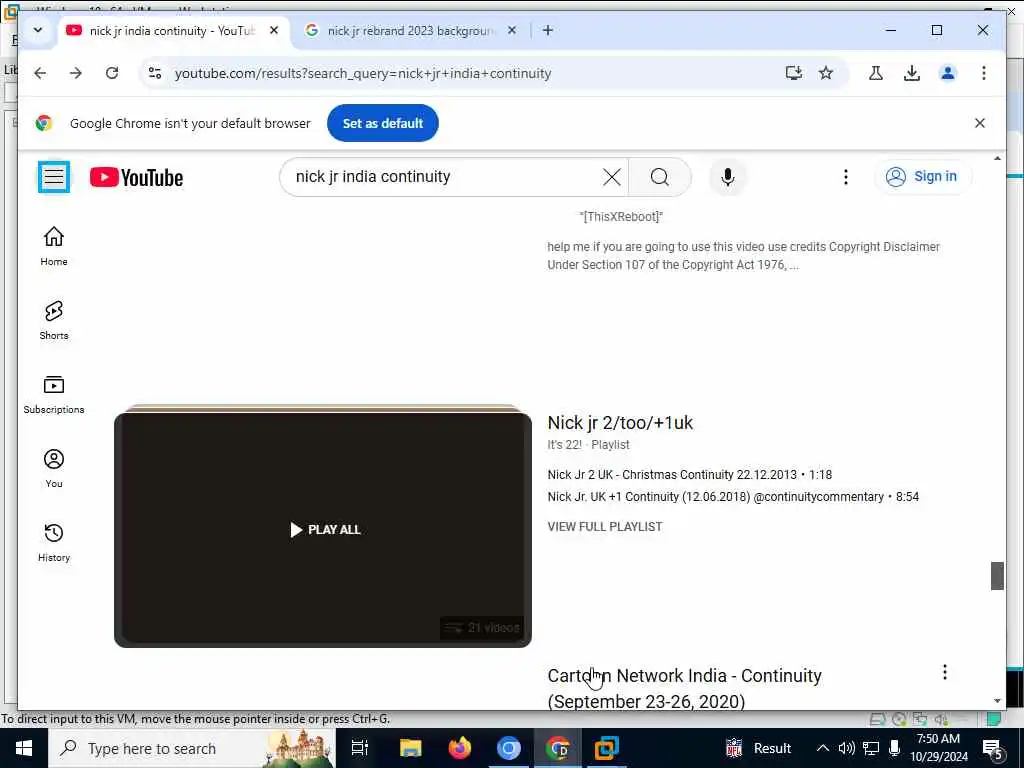Open the Chrome three-dot menu

tap(984, 73)
